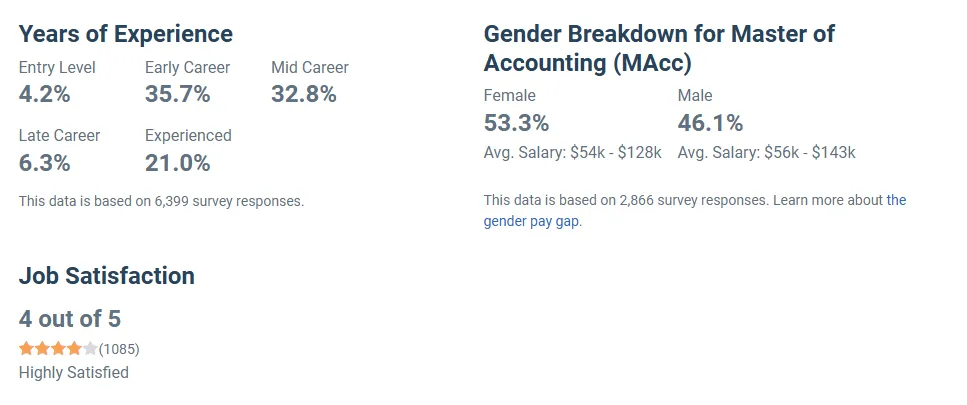967x405 pixels.
Task: Select the Late Career 6.3% figure
Action: [45, 163]
